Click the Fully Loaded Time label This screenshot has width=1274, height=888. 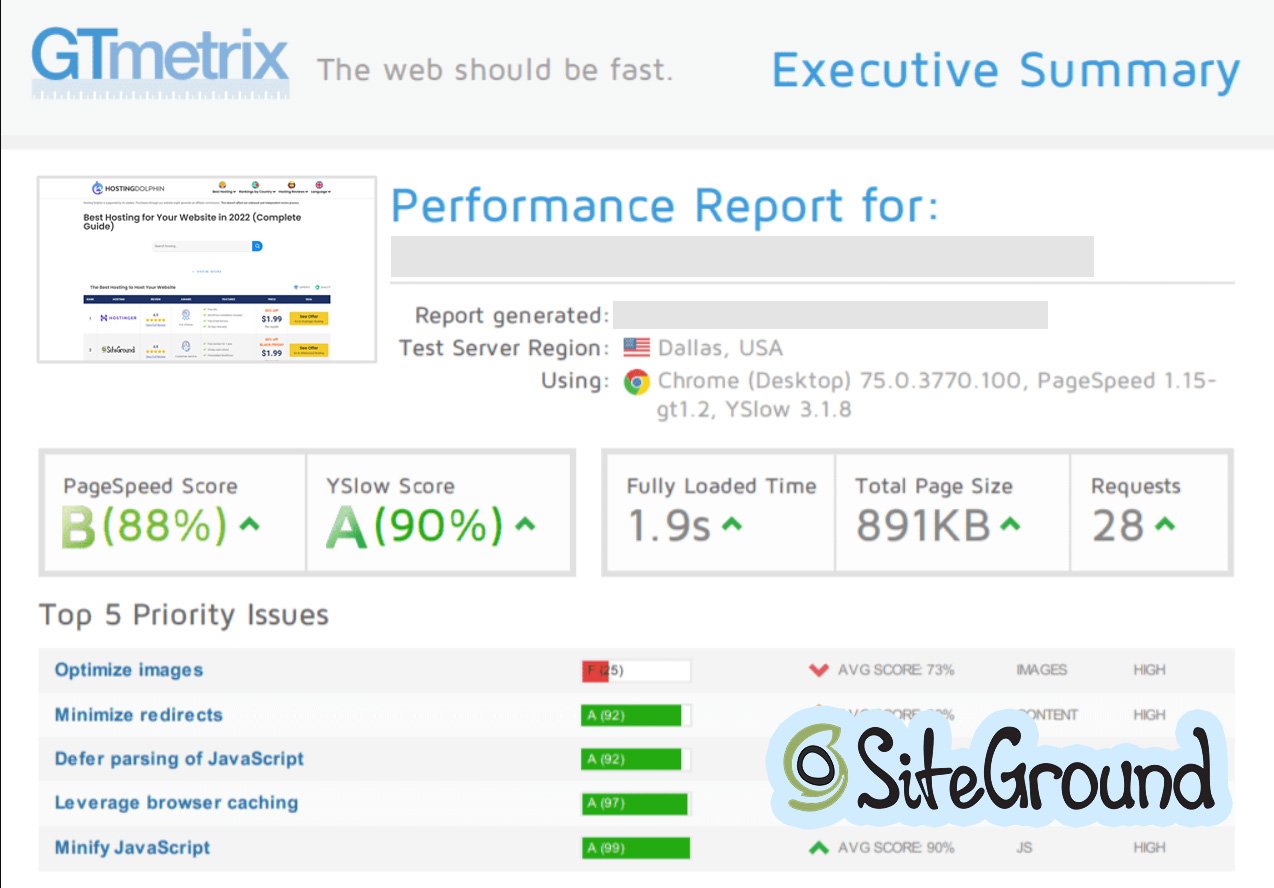click(x=722, y=486)
